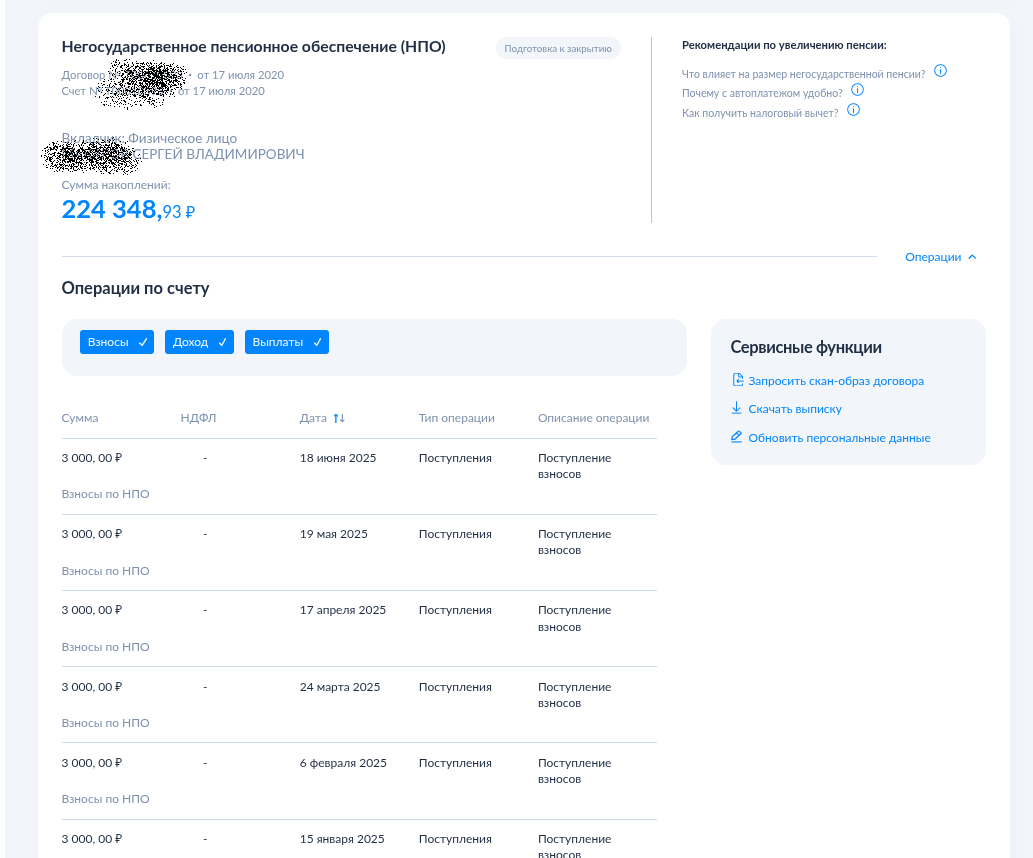Click the Описание операции column header

594,418
